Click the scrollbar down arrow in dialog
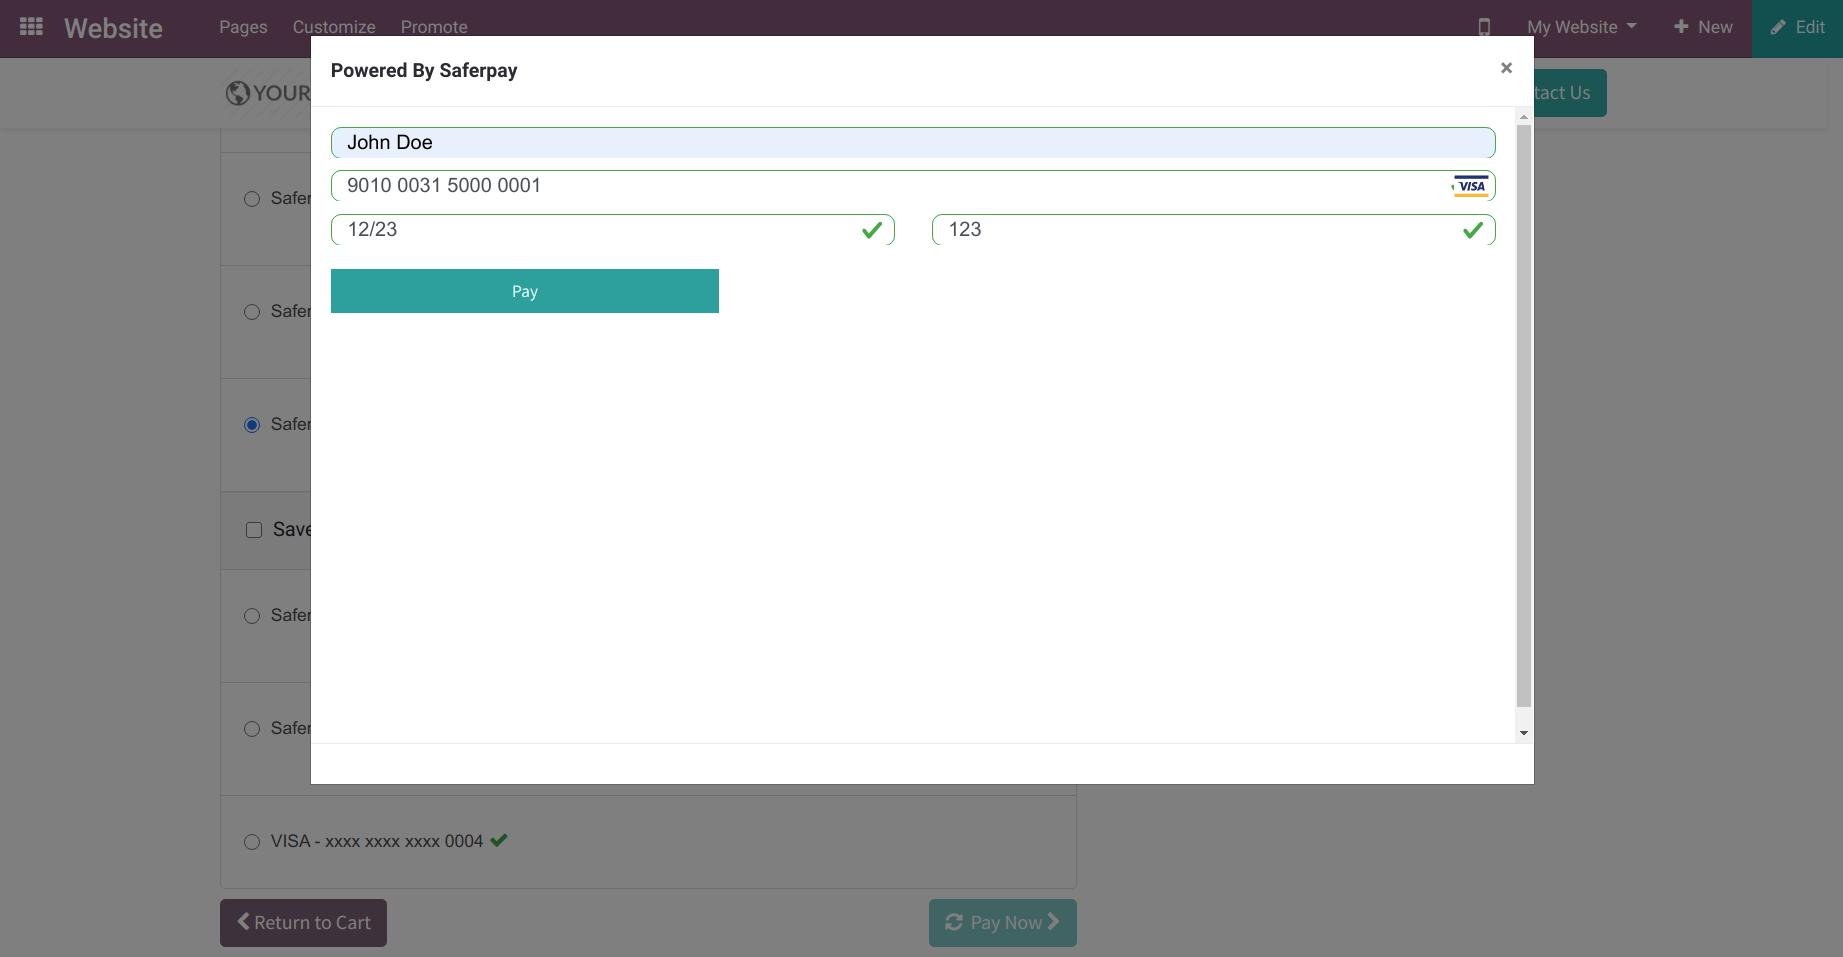The height and width of the screenshot is (957, 1843). click(1524, 733)
